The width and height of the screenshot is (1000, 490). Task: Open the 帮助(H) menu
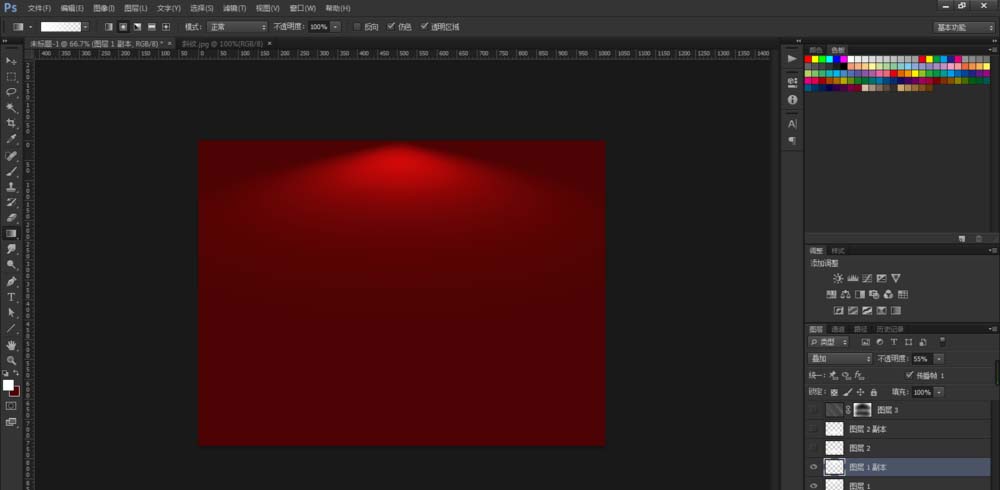(x=337, y=8)
